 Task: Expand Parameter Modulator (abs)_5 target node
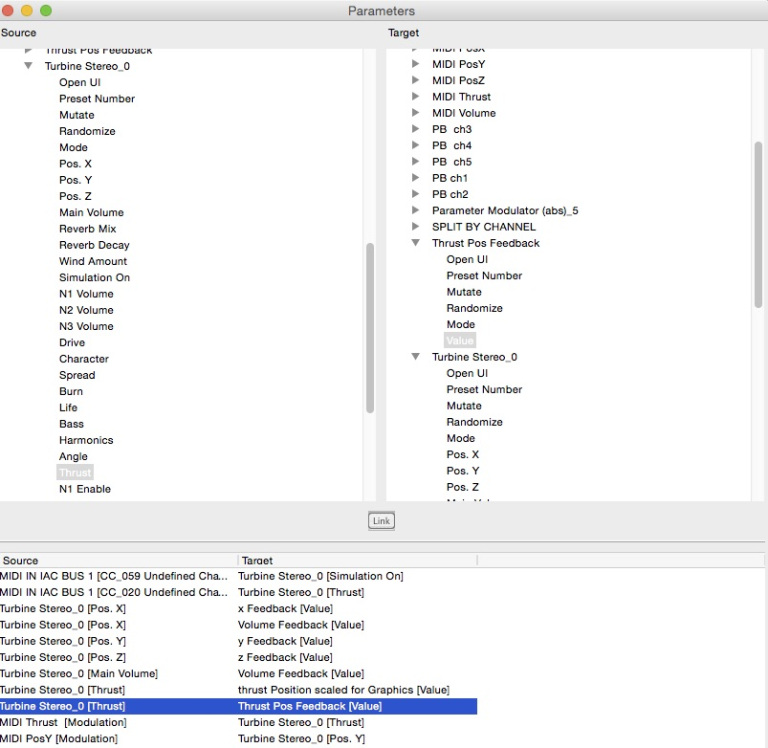pyautogui.click(x=416, y=211)
